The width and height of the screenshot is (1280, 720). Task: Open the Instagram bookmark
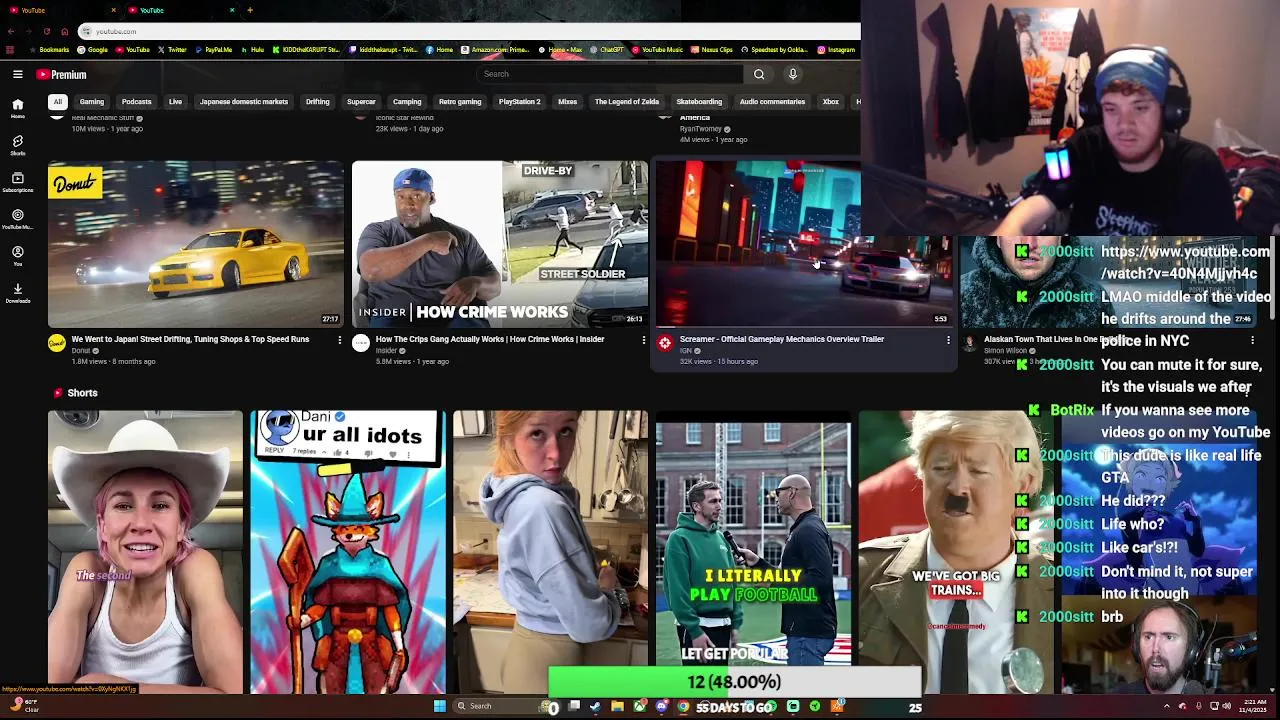coord(836,50)
